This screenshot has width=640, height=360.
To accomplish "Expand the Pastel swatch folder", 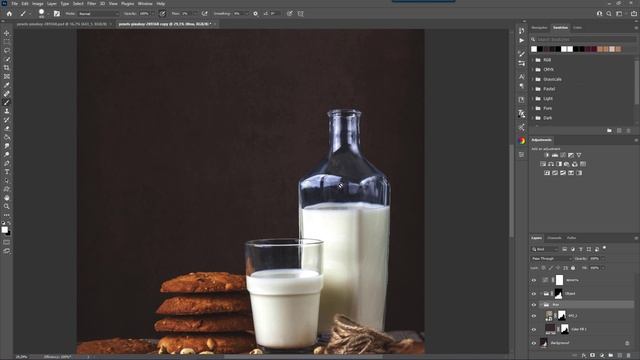I will (x=533, y=89).
